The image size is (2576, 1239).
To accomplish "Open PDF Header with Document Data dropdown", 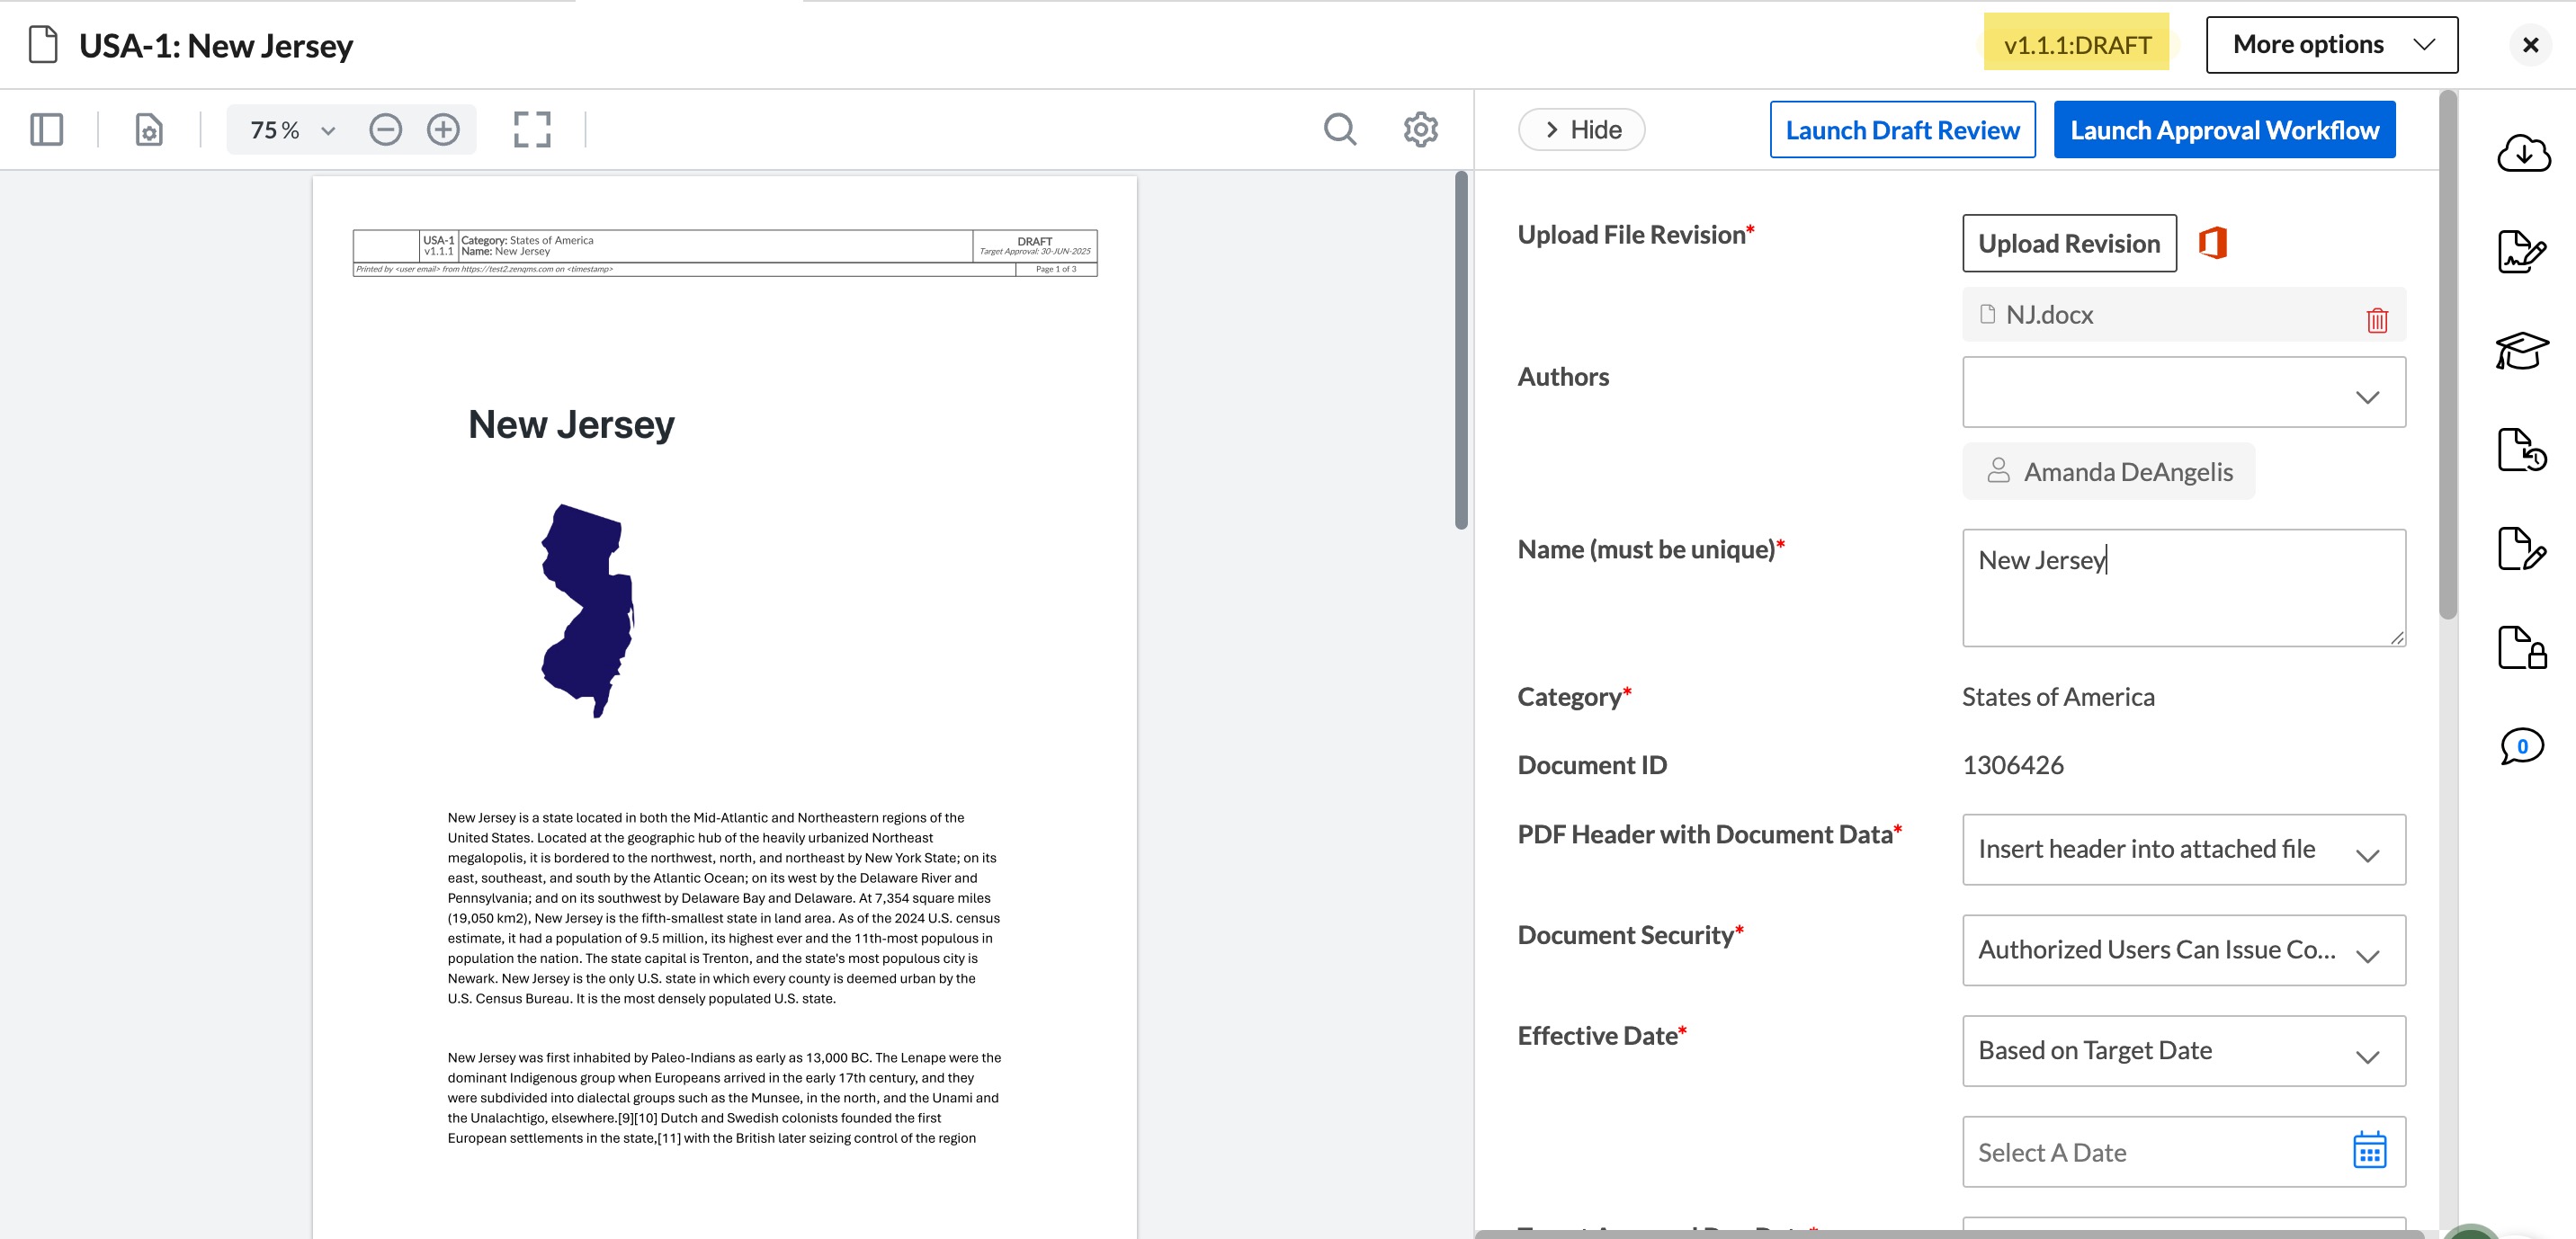I will [x=2183, y=849].
